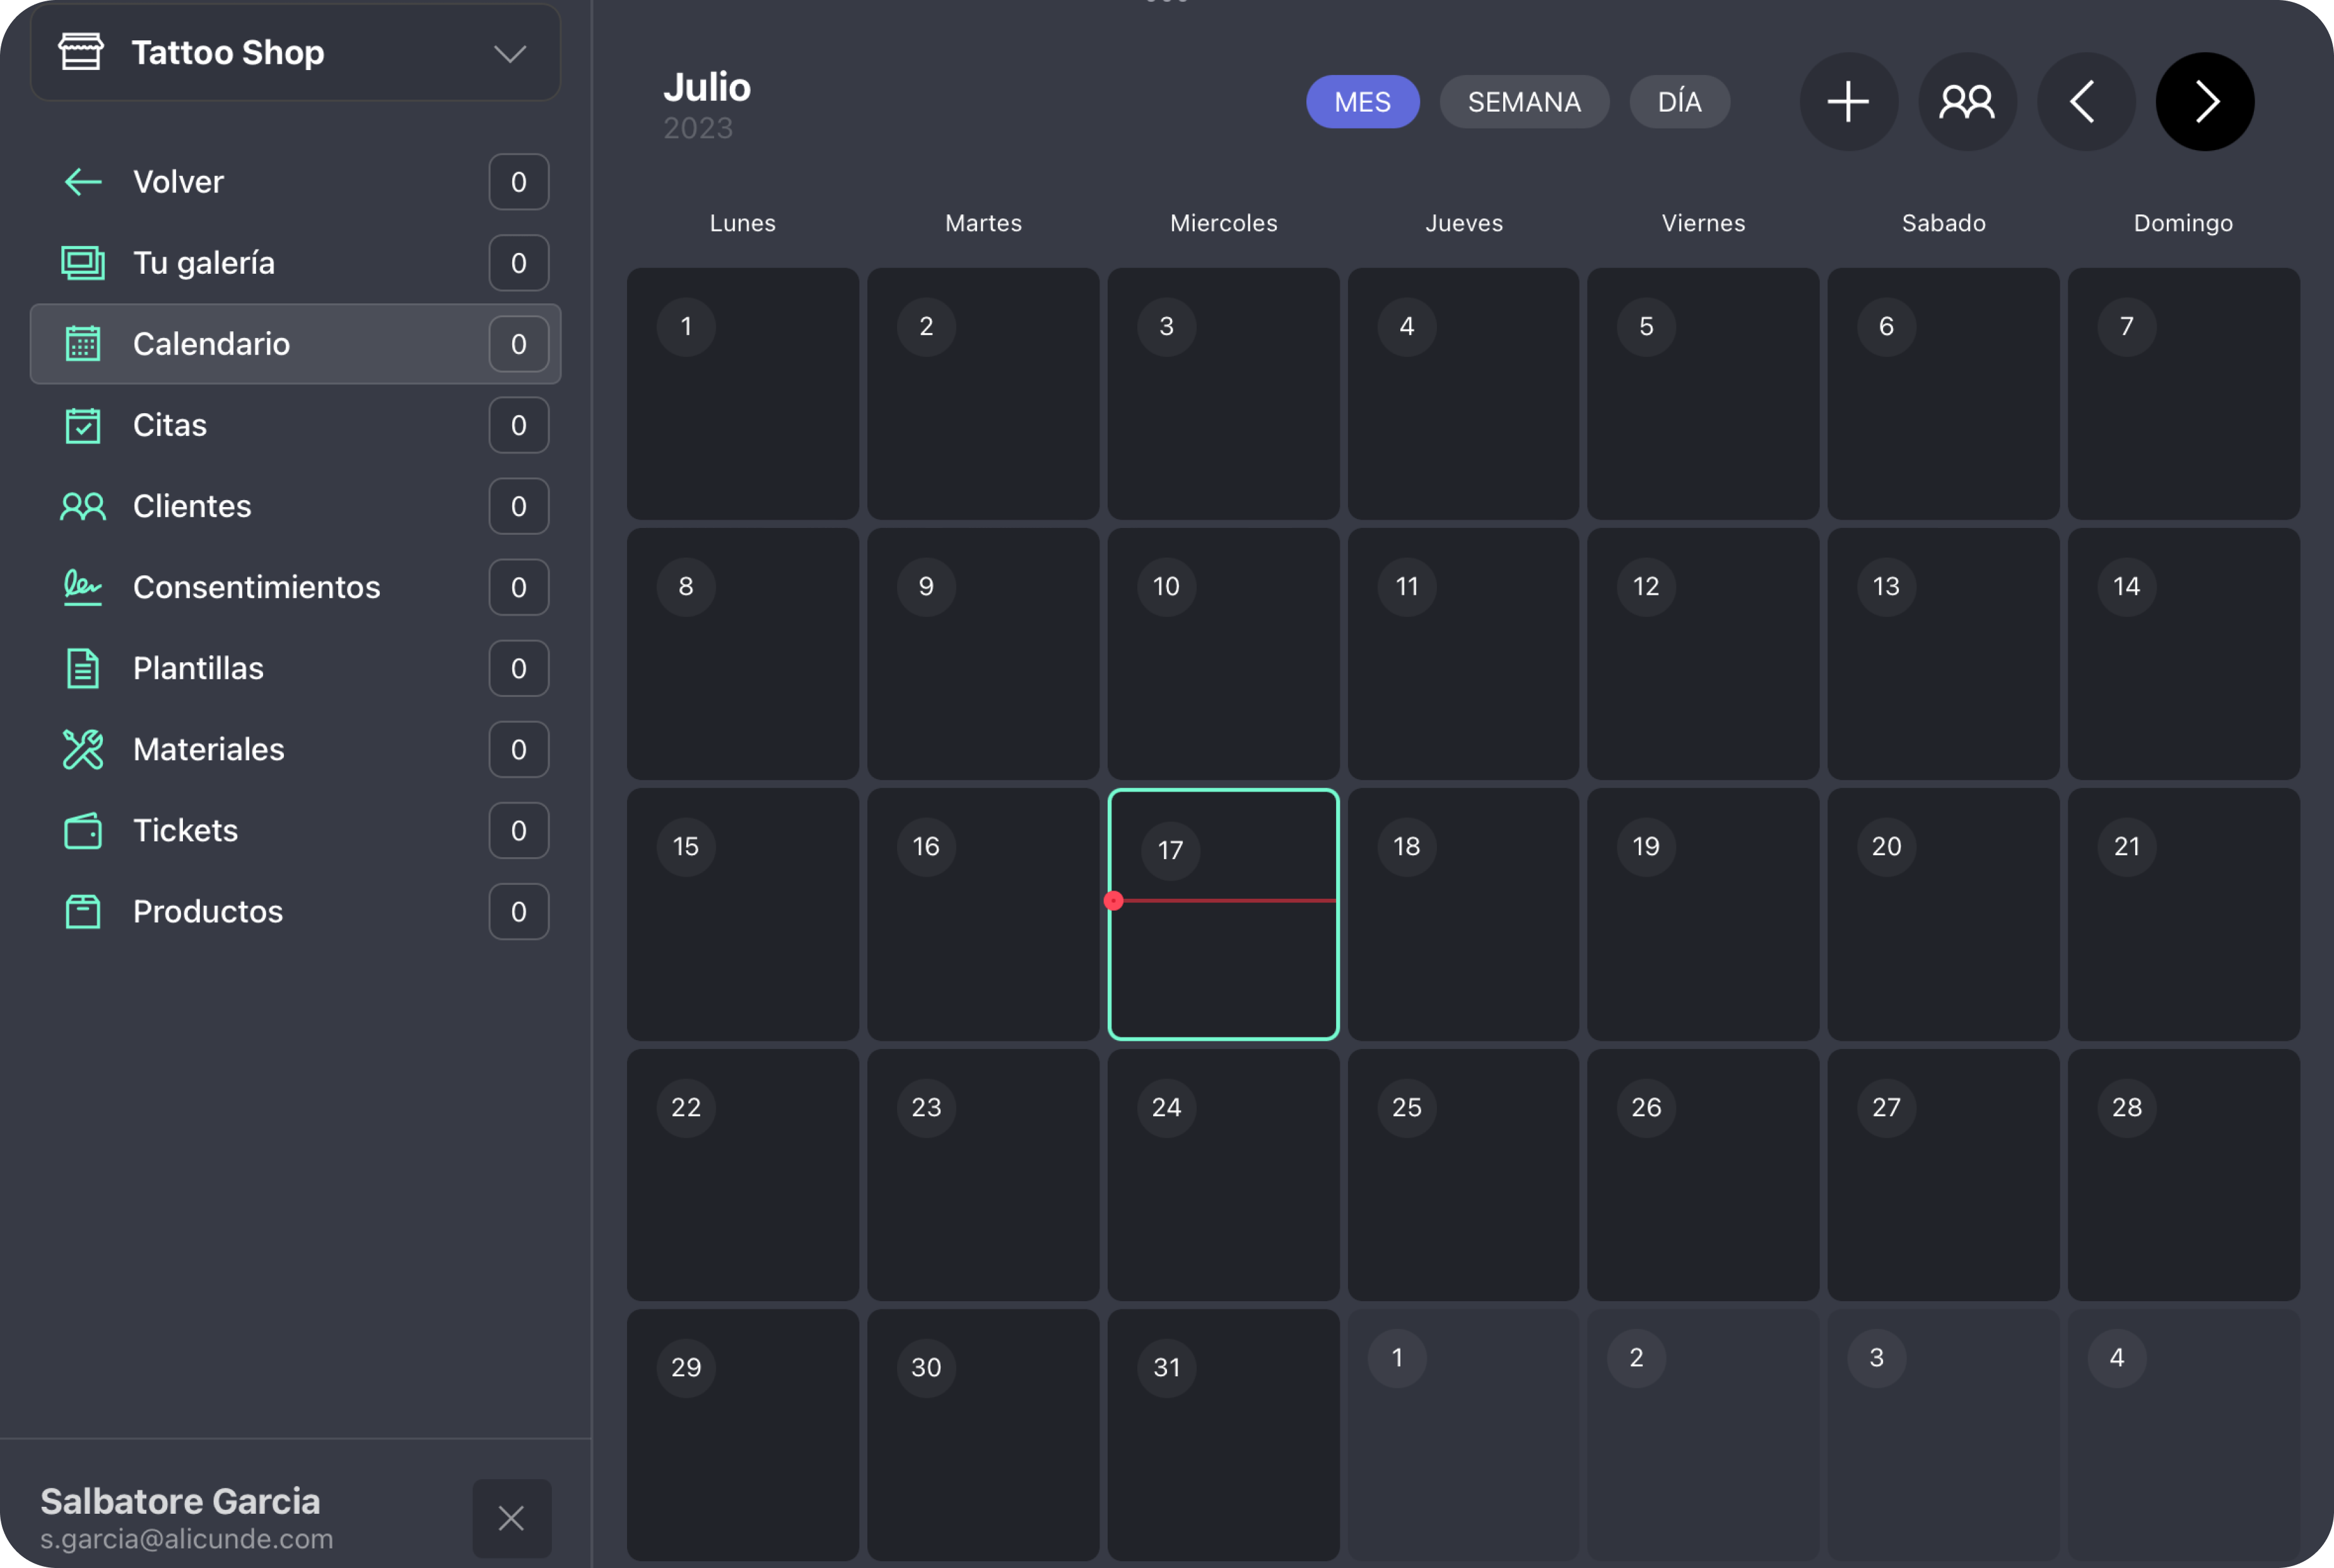Go to previous month with left arrow

point(2085,102)
